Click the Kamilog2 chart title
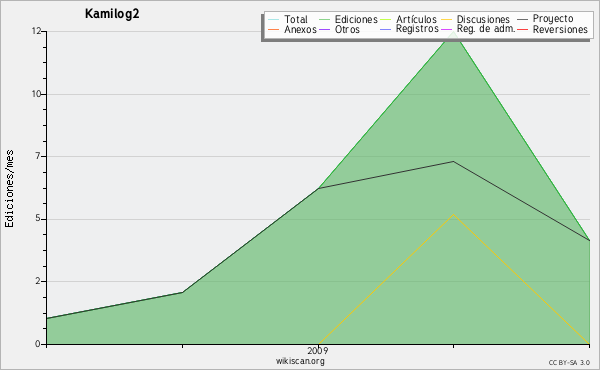 click(x=112, y=14)
